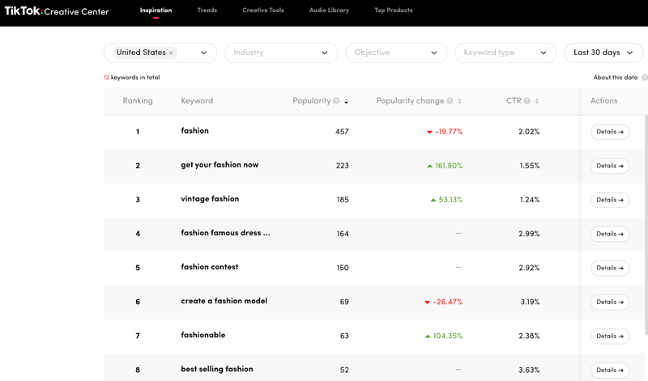Open Details for vintage fashion

610,200
